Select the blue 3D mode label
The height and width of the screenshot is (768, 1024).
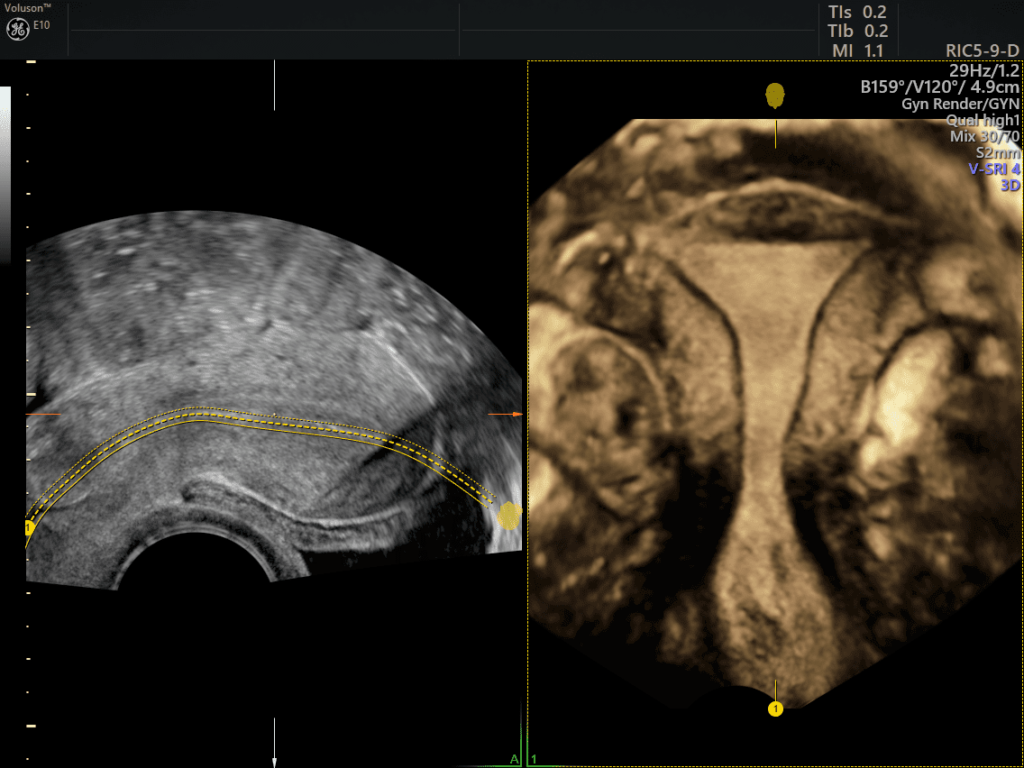pyautogui.click(x=1009, y=185)
